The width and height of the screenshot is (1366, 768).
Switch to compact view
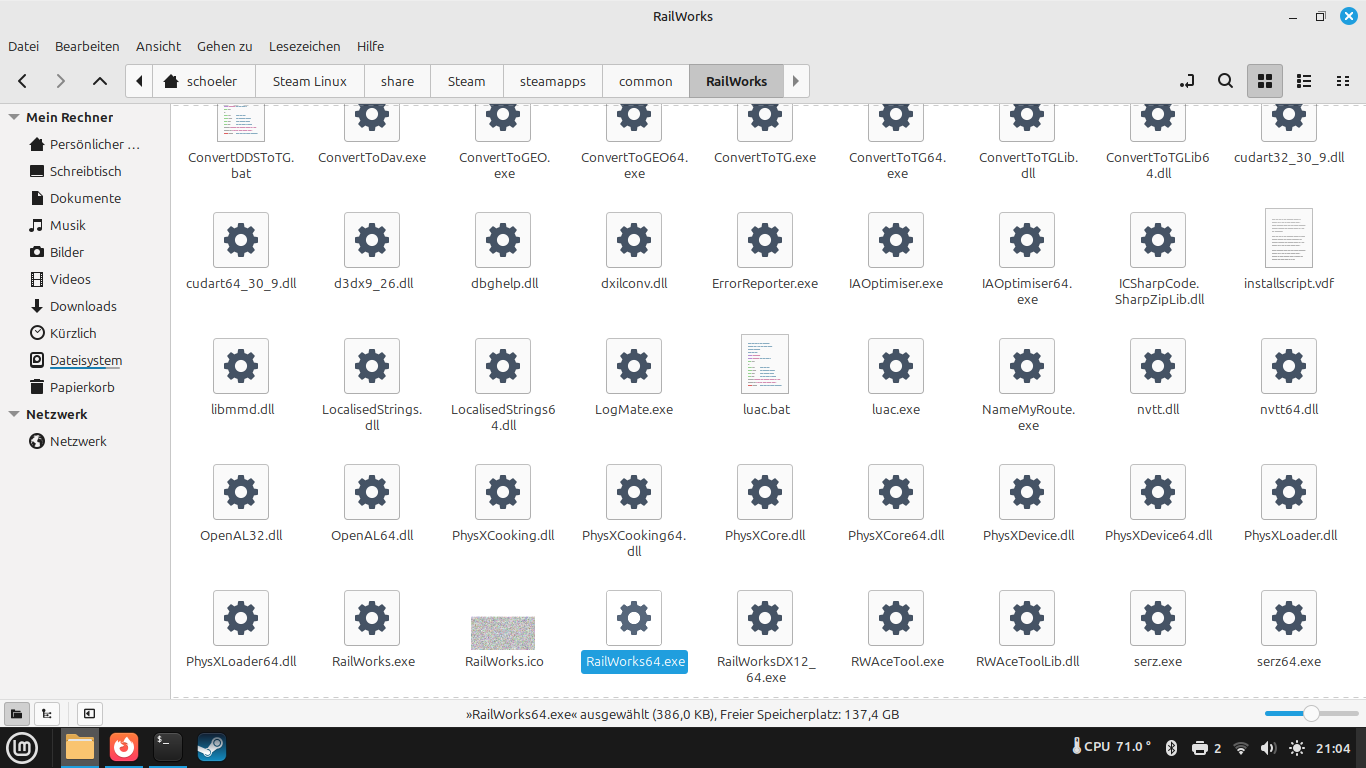pos(1343,81)
